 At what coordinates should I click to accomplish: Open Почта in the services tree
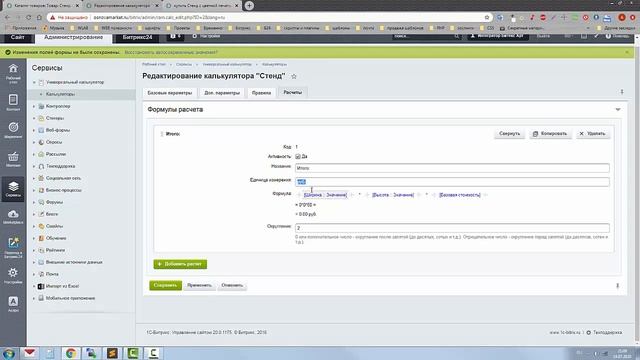pyautogui.click(x=52, y=274)
